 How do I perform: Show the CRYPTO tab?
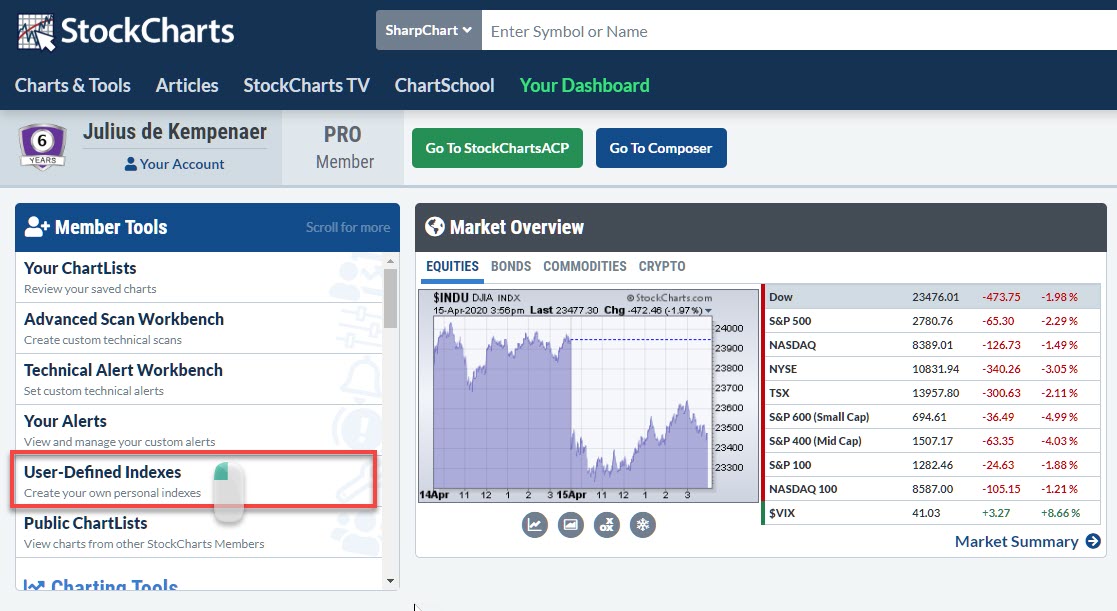pos(662,266)
